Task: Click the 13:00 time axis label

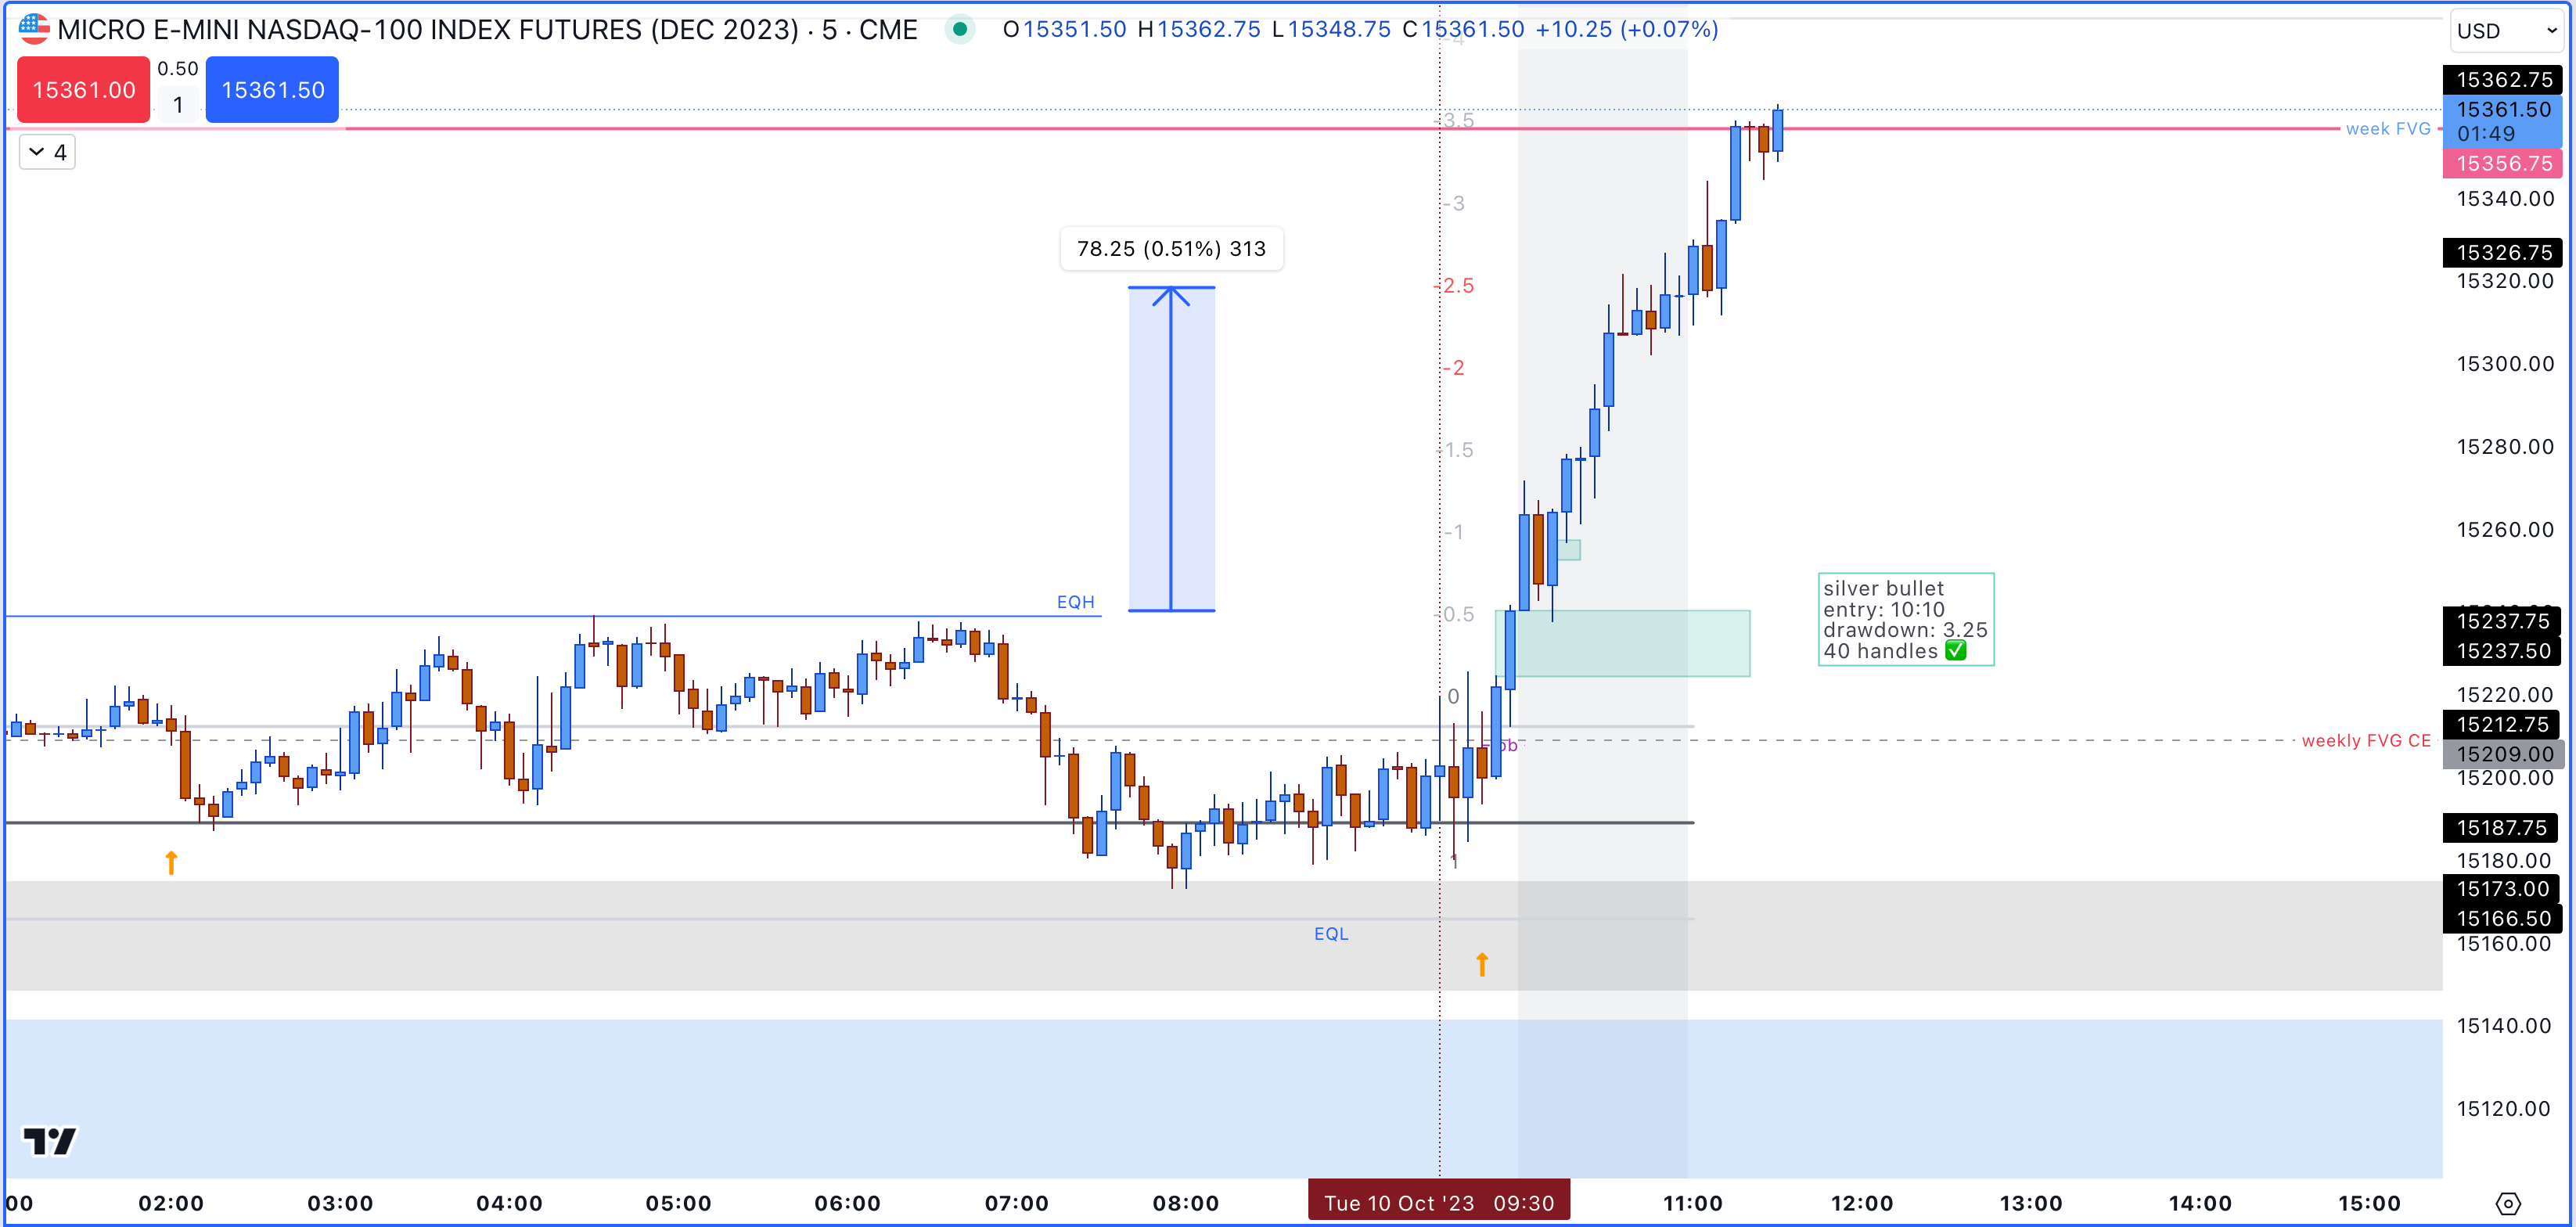Action: pos(2031,1204)
